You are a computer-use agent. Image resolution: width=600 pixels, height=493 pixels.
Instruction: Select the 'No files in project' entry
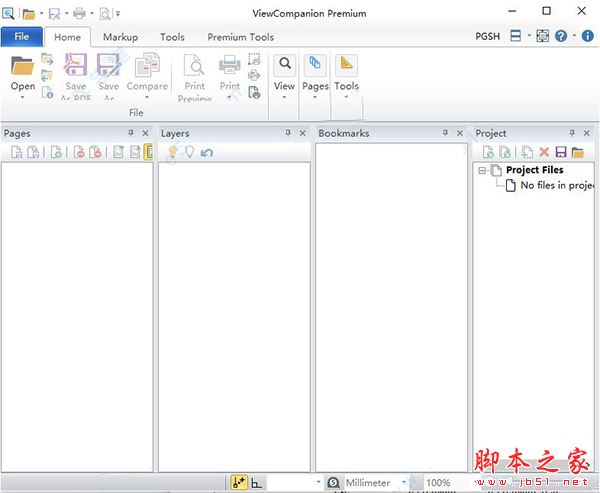[558, 185]
